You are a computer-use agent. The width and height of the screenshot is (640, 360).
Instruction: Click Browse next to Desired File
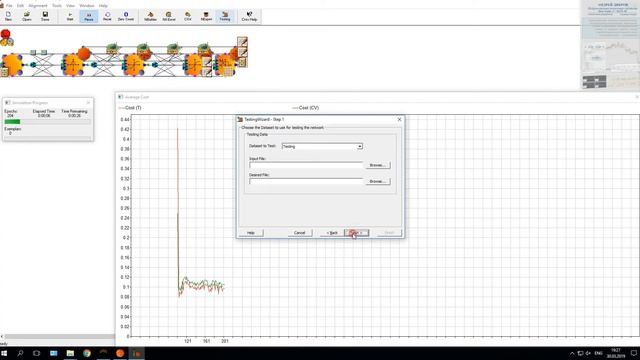pyautogui.click(x=378, y=181)
